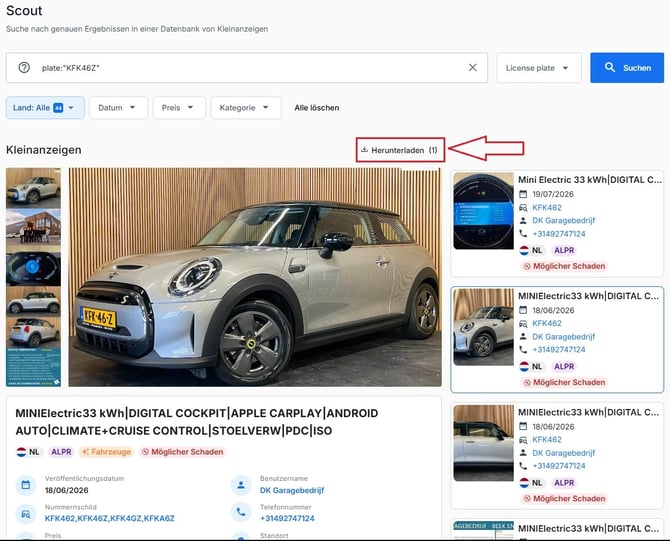The width and height of the screenshot is (670, 541).
Task: Click the download icon beside Herunterladen
Action: pos(364,150)
